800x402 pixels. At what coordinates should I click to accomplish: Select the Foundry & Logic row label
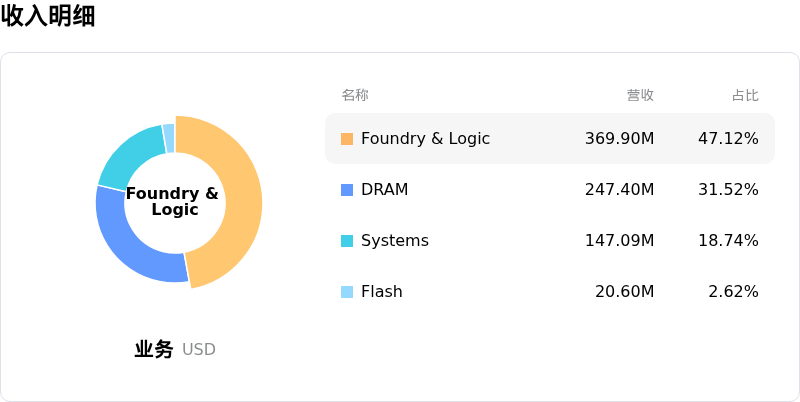pyautogui.click(x=425, y=139)
